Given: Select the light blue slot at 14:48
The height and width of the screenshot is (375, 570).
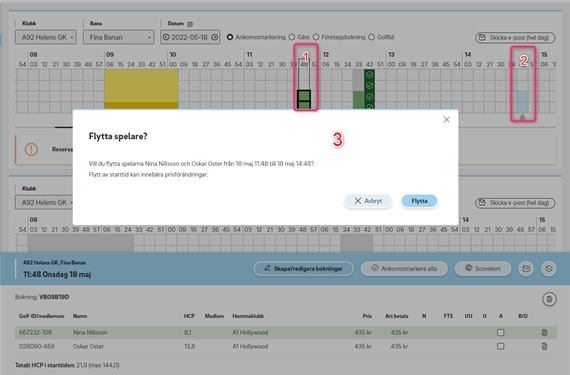Looking at the screenshot, I should 522,102.
